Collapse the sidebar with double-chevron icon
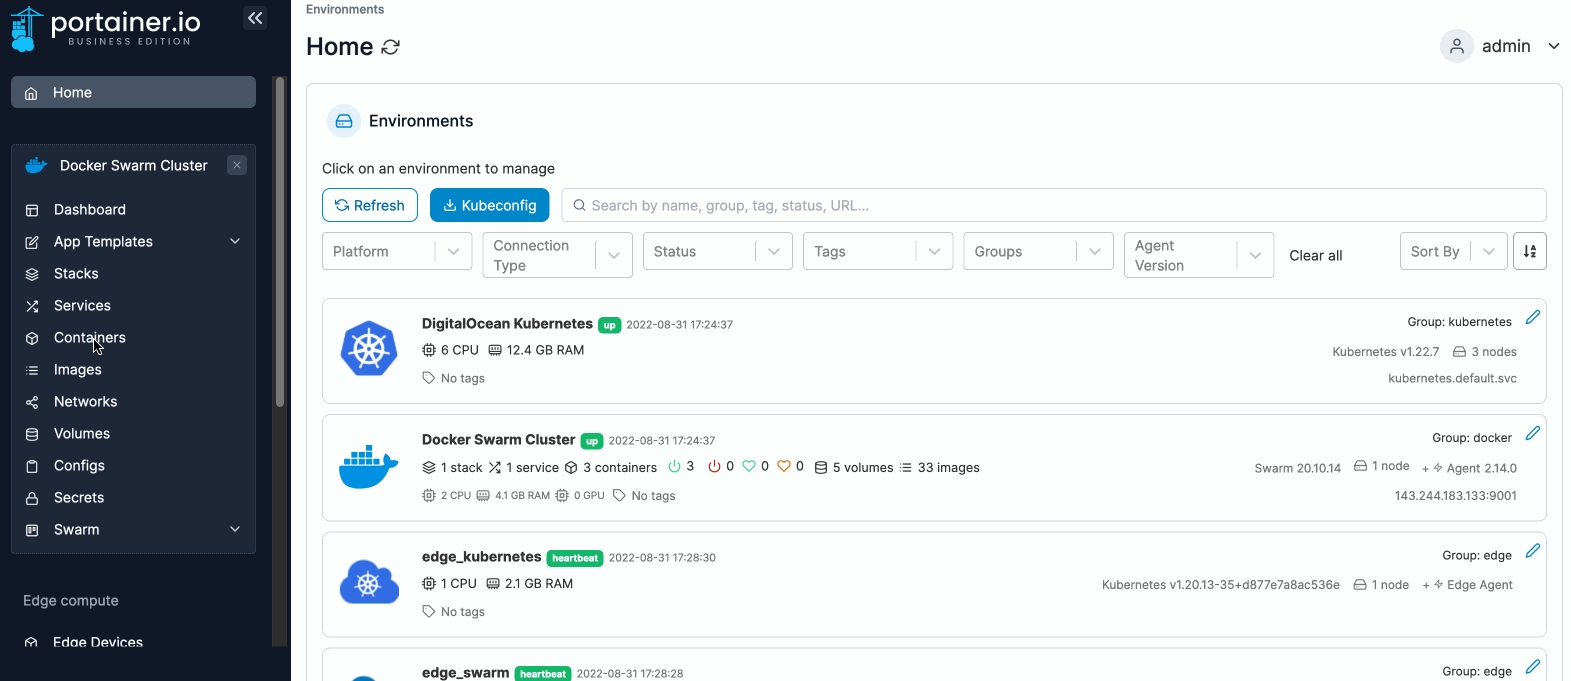 pyautogui.click(x=255, y=18)
